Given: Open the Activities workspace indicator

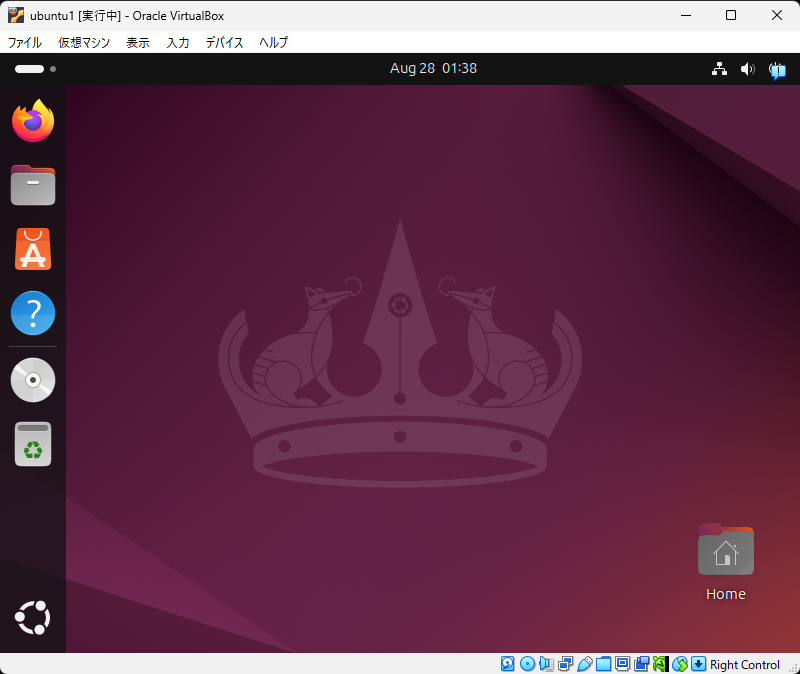Looking at the screenshot, I should 35,69.
